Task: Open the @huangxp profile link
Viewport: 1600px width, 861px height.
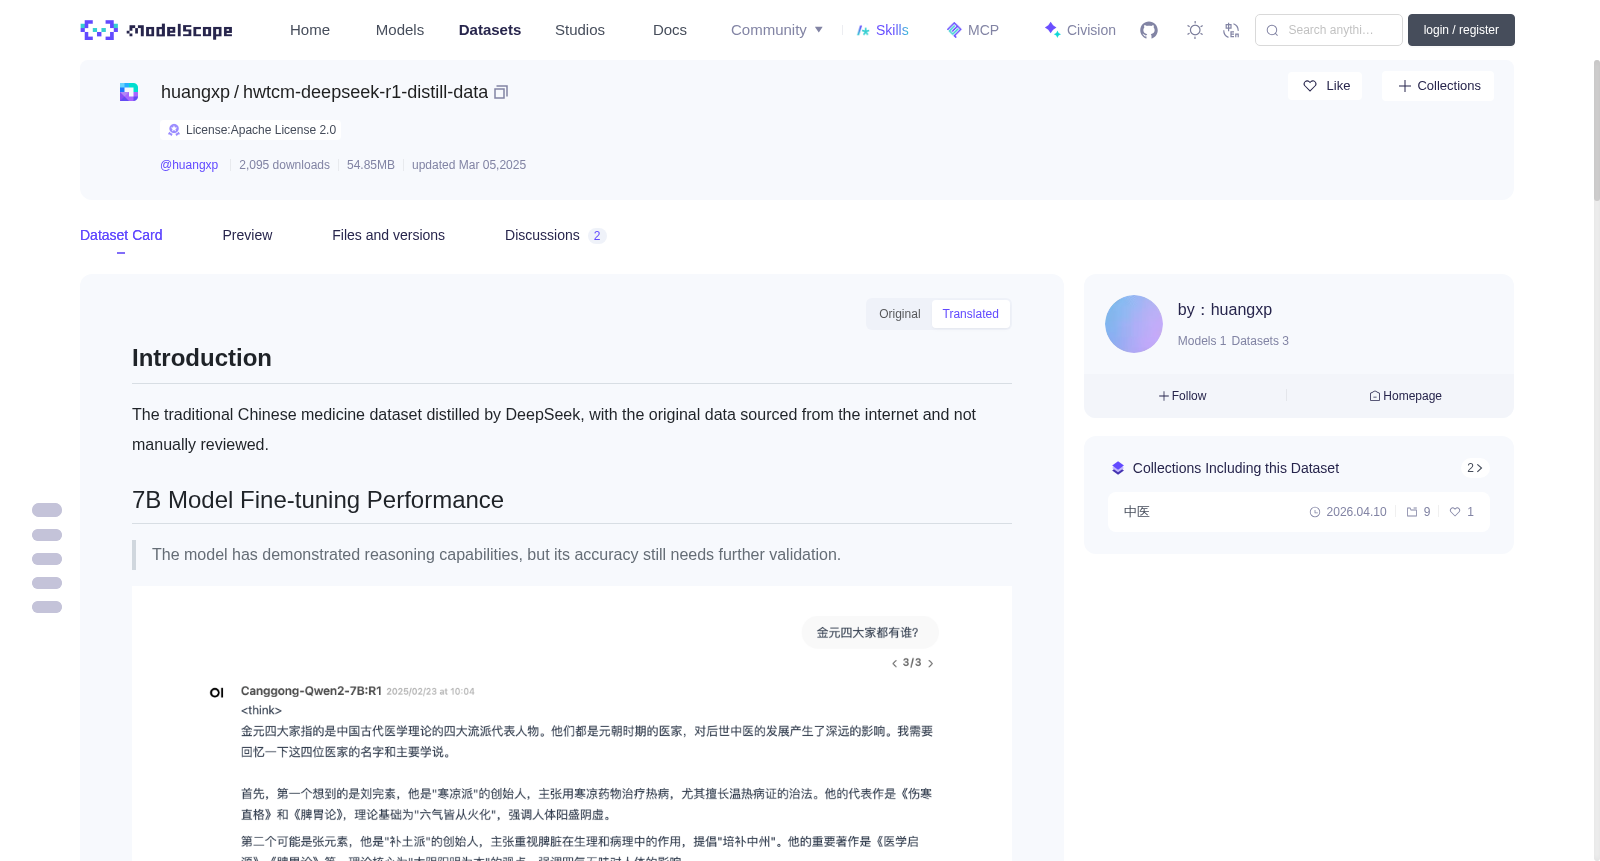Action: tap(189, 165)
